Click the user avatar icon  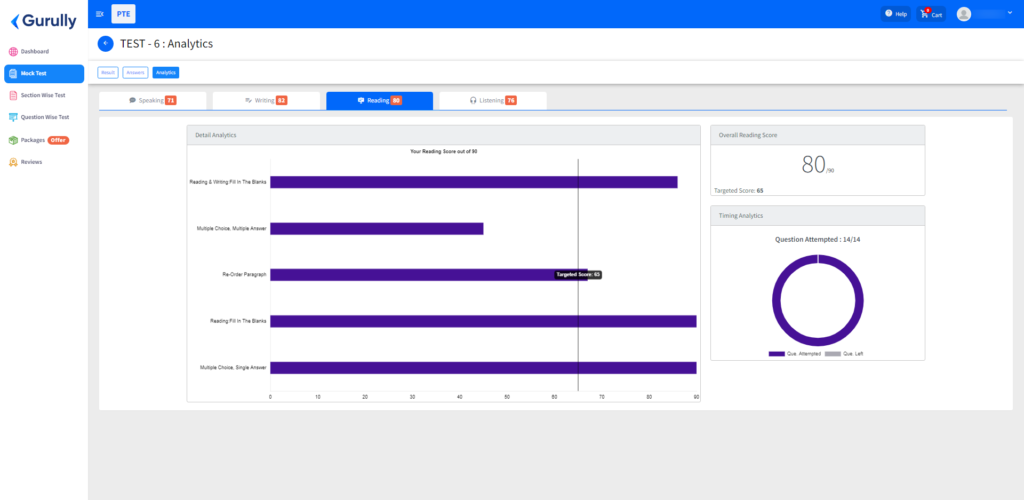[x=964, y=14]
